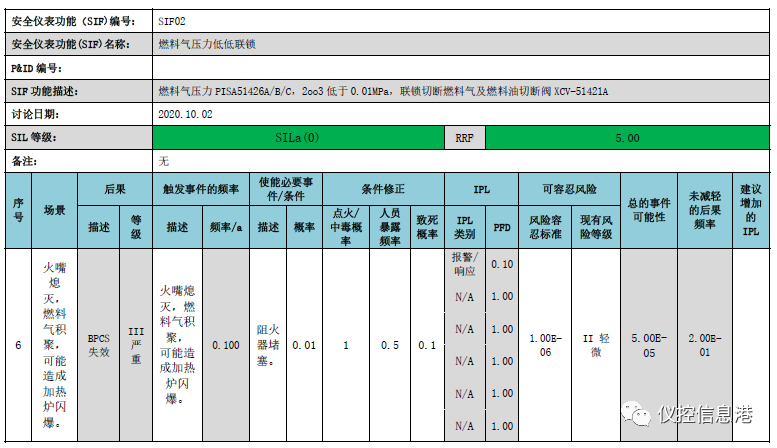This screenshot has width=777, height=448.
Task: Click the green 'SILa(0)' cell
Action: (x=298, y=138)
